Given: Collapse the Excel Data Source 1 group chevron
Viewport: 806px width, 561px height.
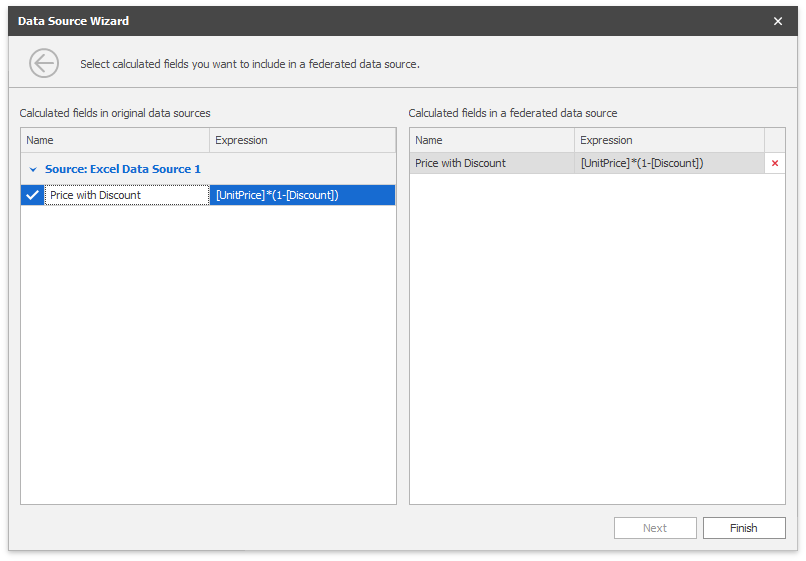Looking at the screenshot, I should coord(32,170).
